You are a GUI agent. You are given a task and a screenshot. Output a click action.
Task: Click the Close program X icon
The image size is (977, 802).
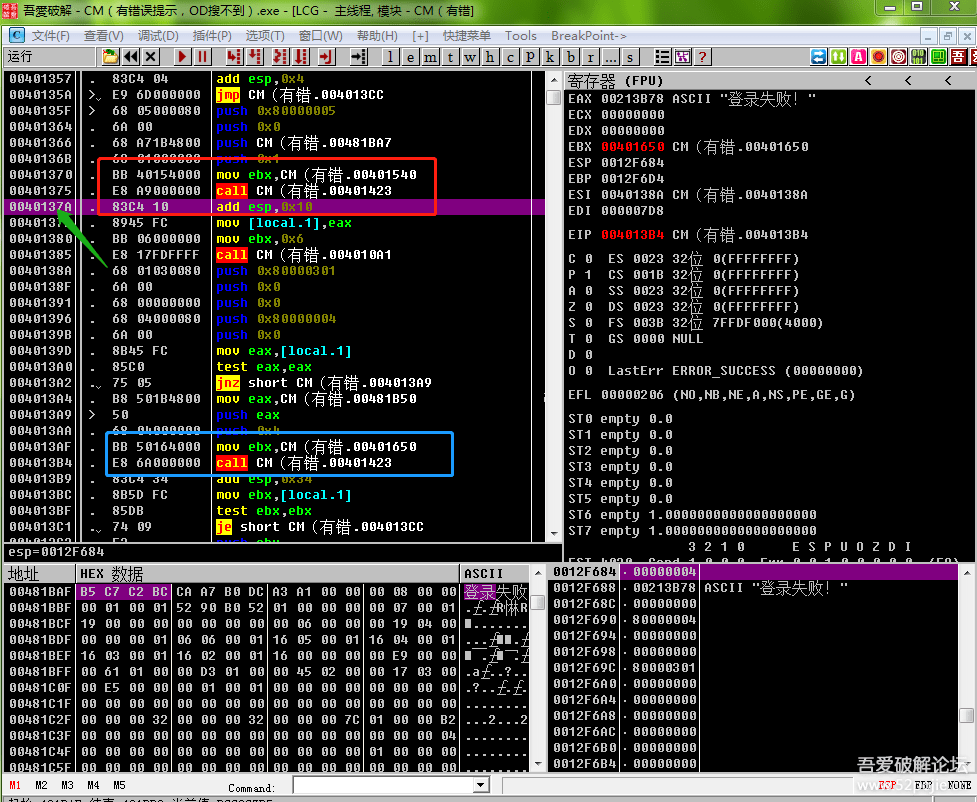(151, 57)
